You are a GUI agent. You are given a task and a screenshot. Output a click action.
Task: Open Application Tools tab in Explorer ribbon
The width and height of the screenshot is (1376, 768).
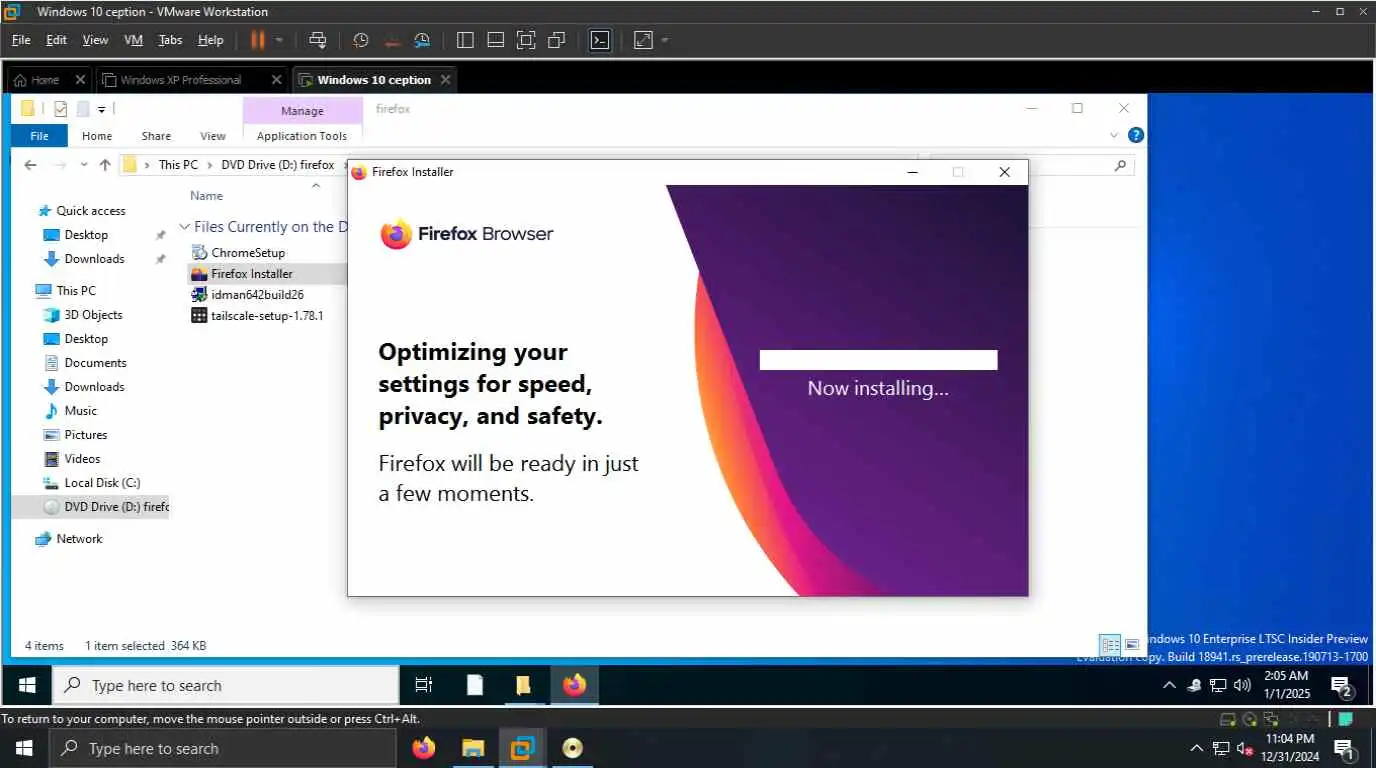point(302,136)
